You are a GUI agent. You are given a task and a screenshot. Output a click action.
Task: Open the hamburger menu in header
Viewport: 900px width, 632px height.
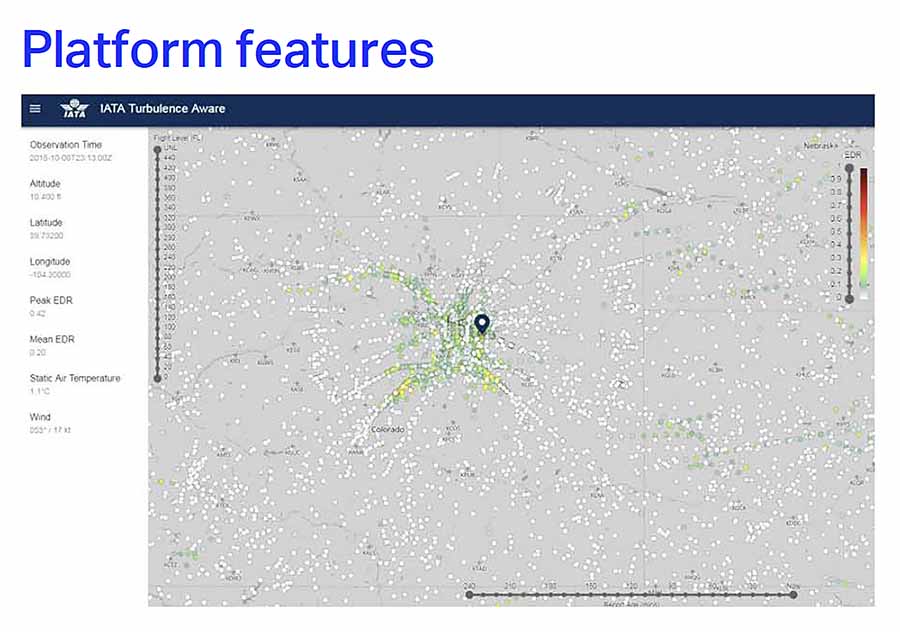pos(35,109)
